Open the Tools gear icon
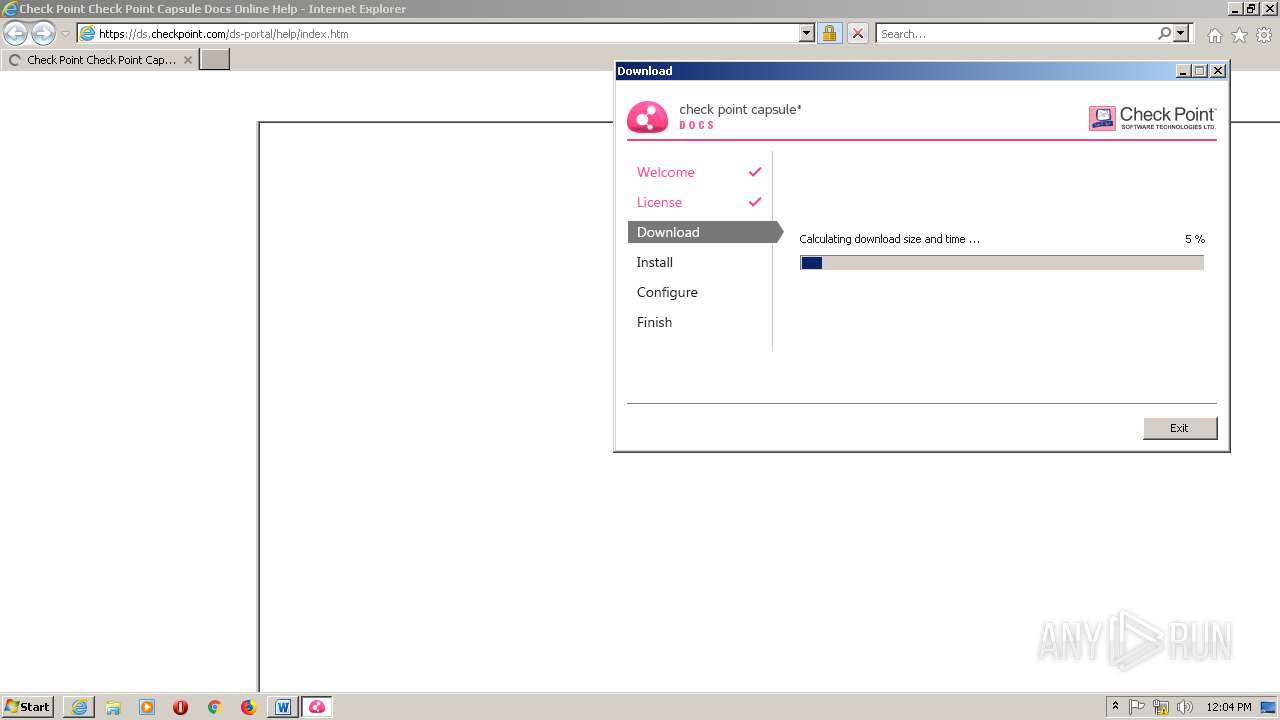Viewport: 1280px width, 720px height. click(1264, 35)
